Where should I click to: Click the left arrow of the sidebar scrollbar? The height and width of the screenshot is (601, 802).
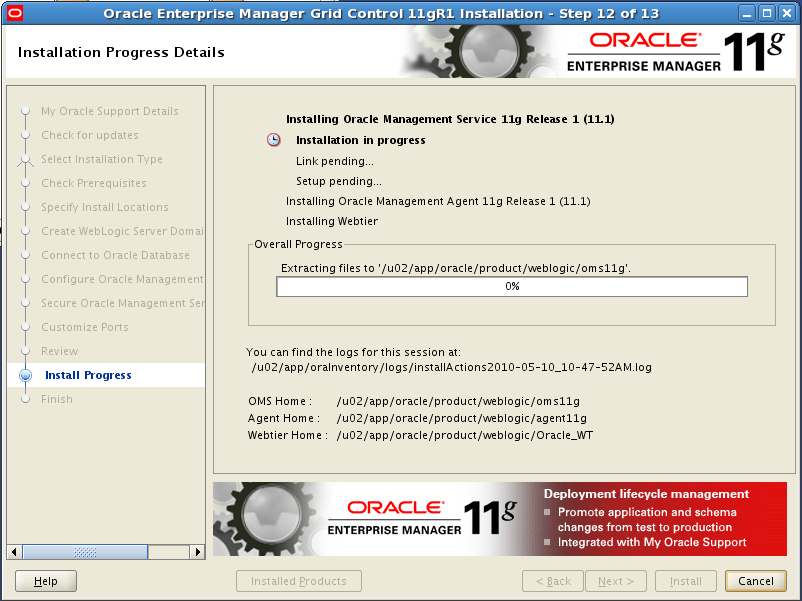[x=14, y=552]
